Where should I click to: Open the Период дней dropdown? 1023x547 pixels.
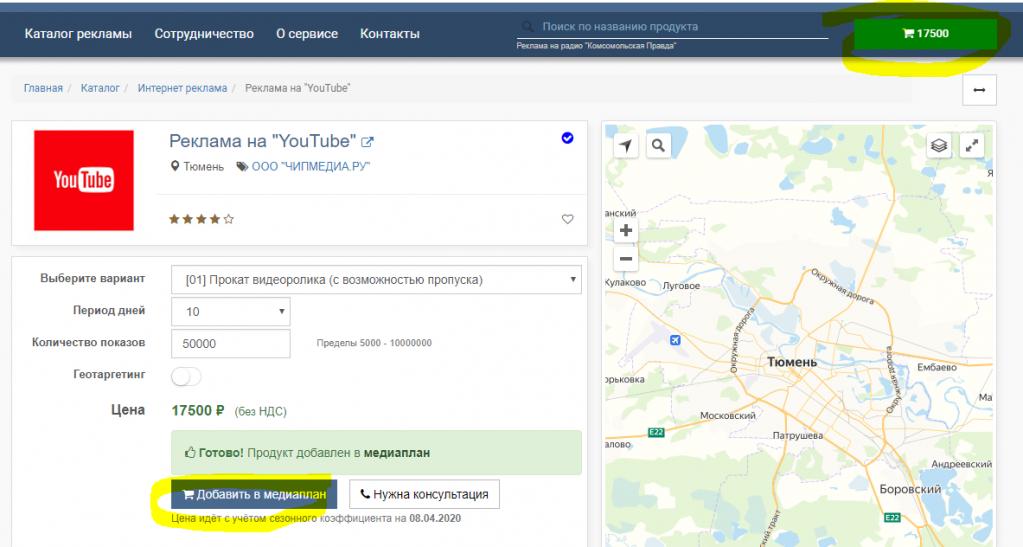click(231, 312)
